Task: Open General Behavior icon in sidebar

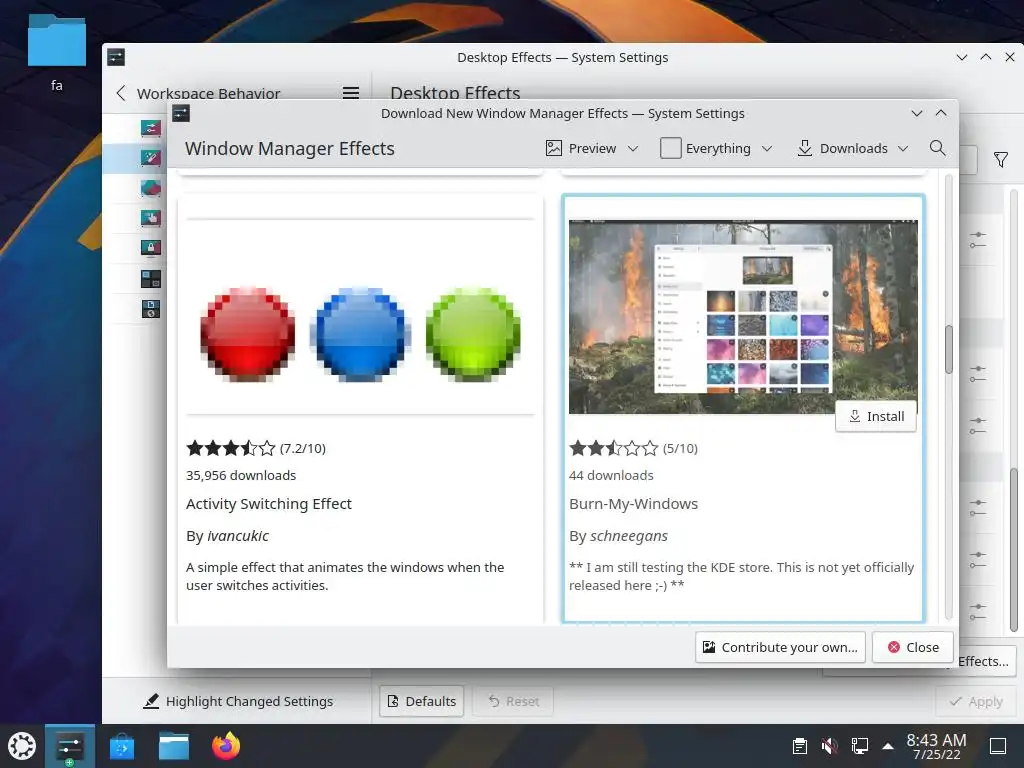Action: [x=151, y=128]
